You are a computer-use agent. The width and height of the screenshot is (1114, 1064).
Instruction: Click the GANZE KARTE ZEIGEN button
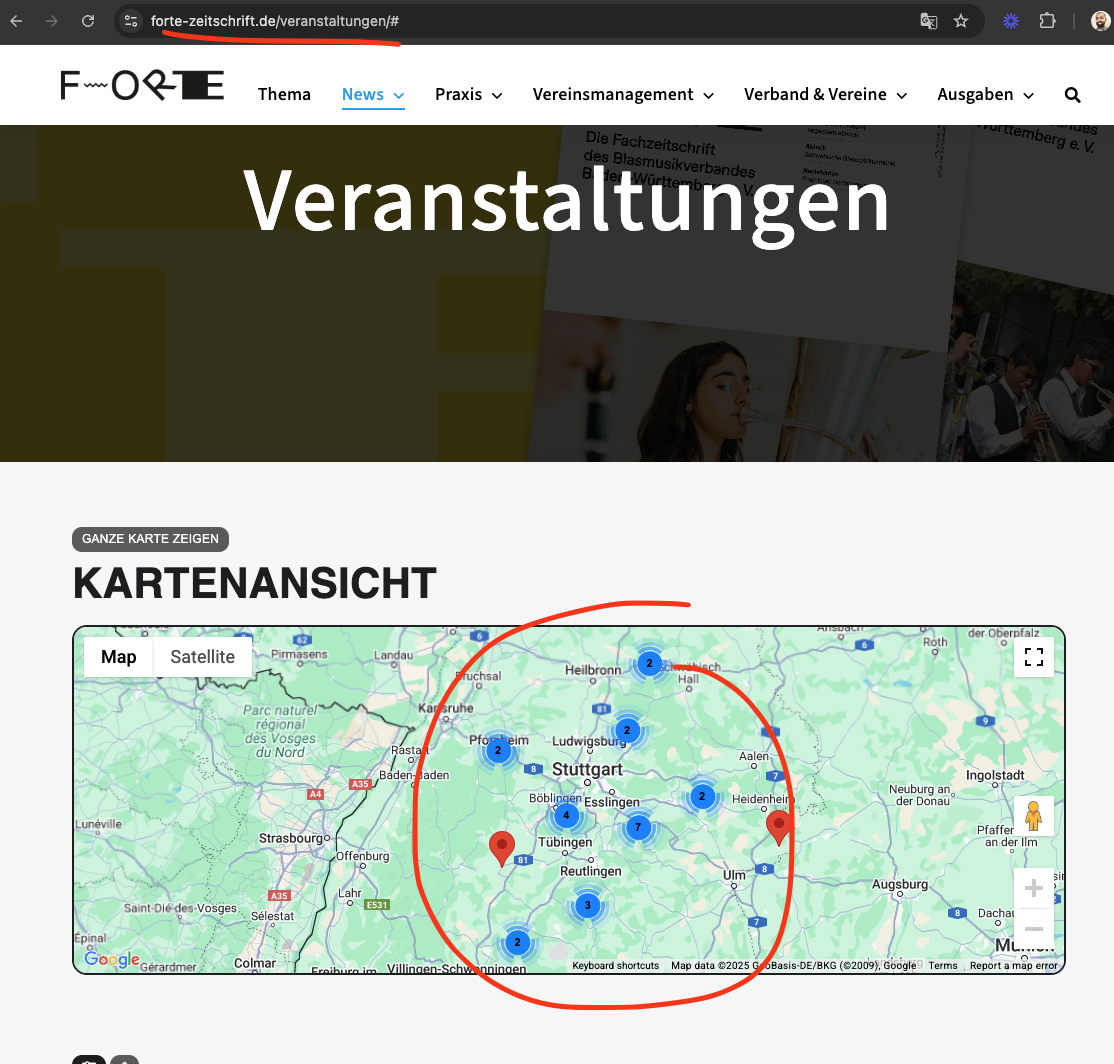click(151, 539)
